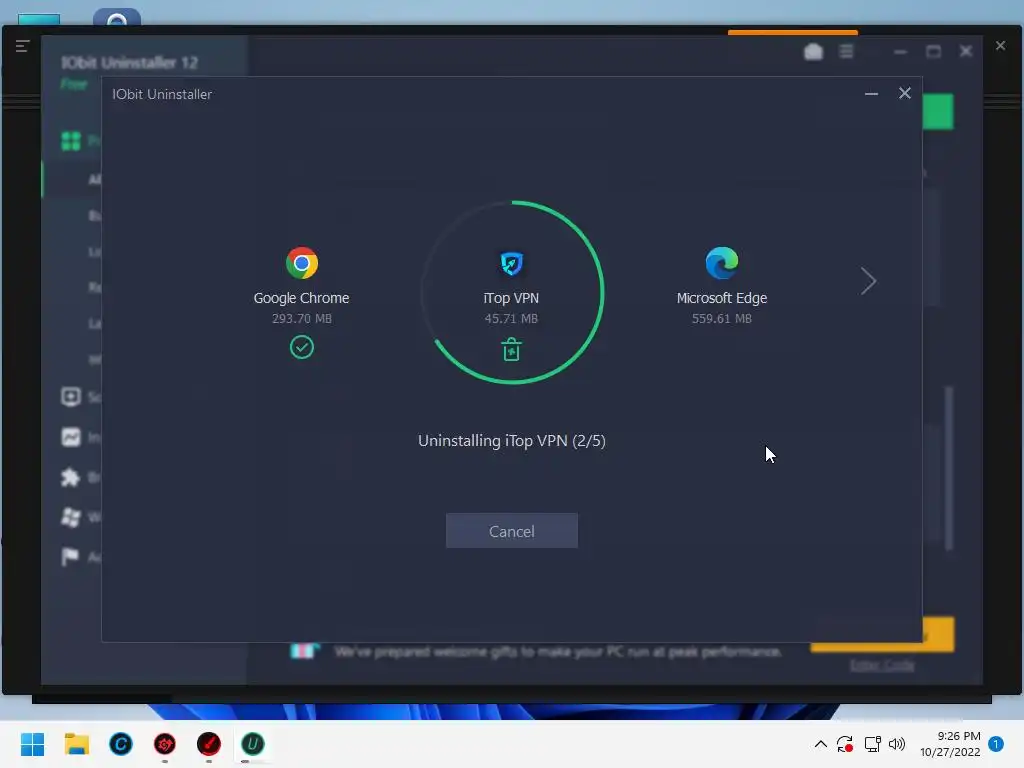Open Browser Extensions puzzle icon in sidebar
The width and height of the screenshot is (1024, 768).
coord(71,477)
